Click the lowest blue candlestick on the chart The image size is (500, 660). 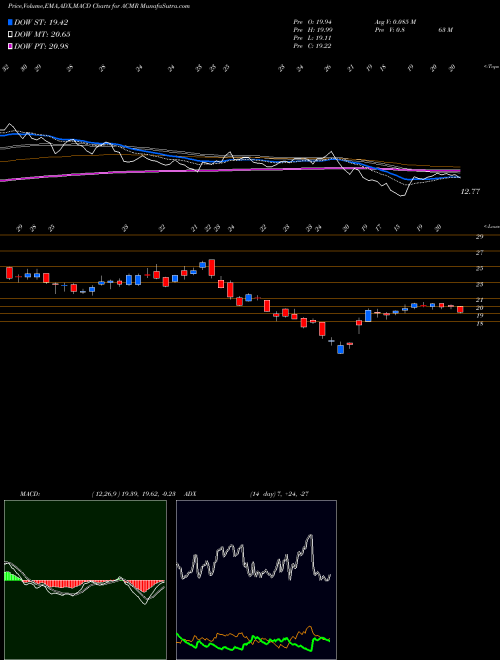pyautogui.click(x=340, y=349)
